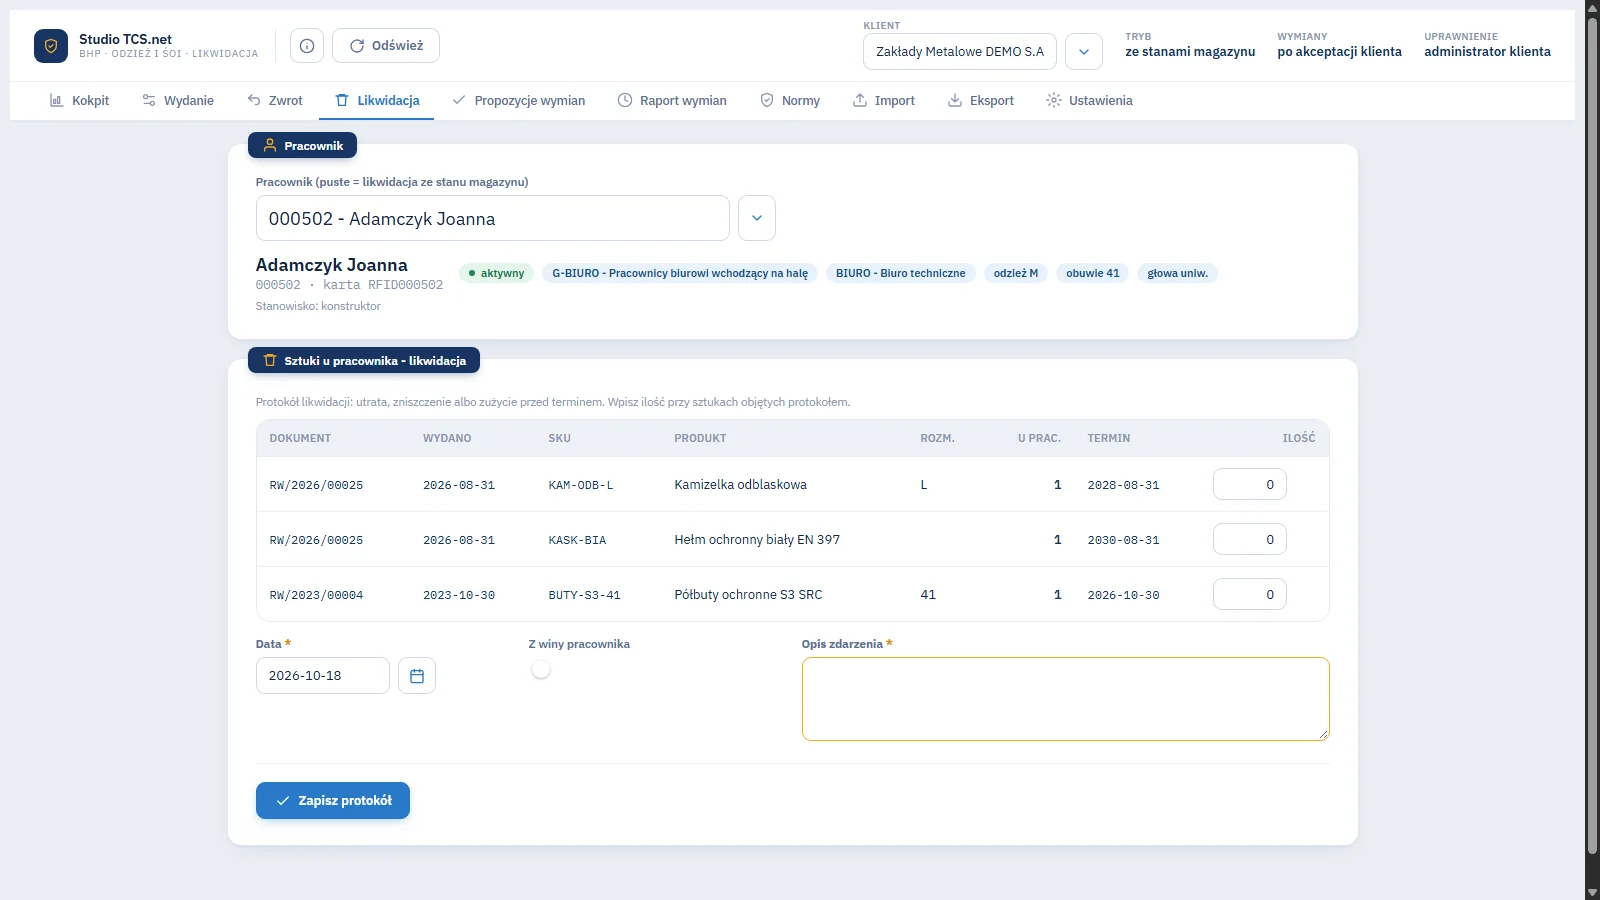Click the 'G-BIURO - Pracownicy biurowi' tag
The image size is (1600, 900).
click(x=680, y=273)
